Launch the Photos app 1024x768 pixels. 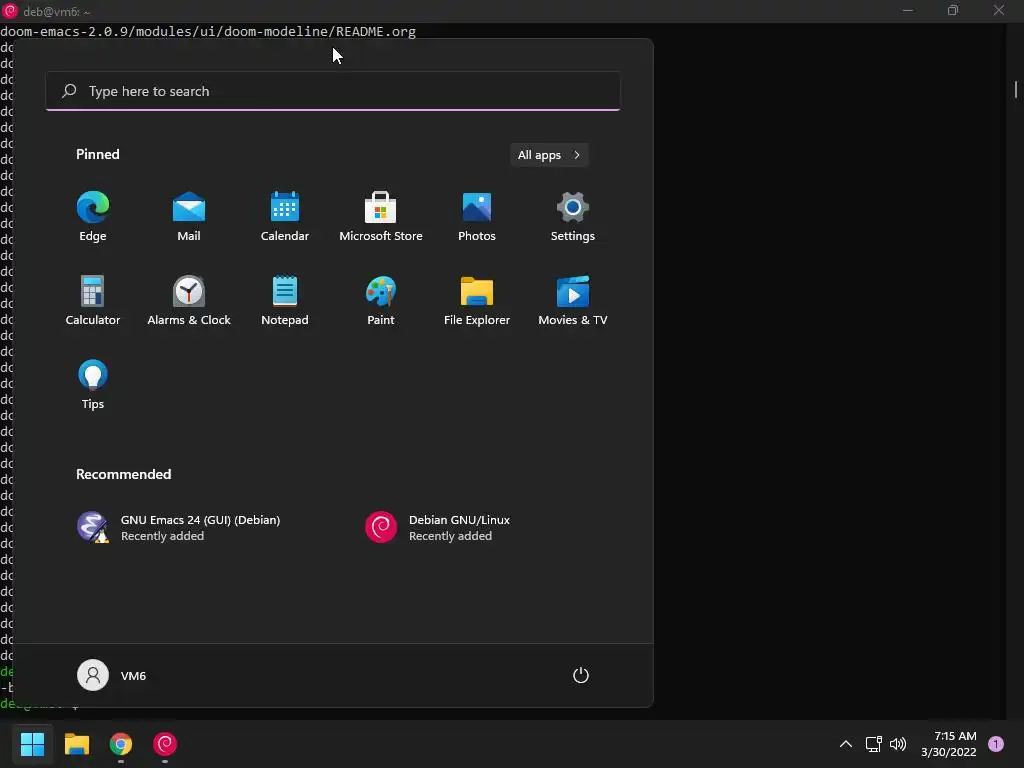click(477, 216)
